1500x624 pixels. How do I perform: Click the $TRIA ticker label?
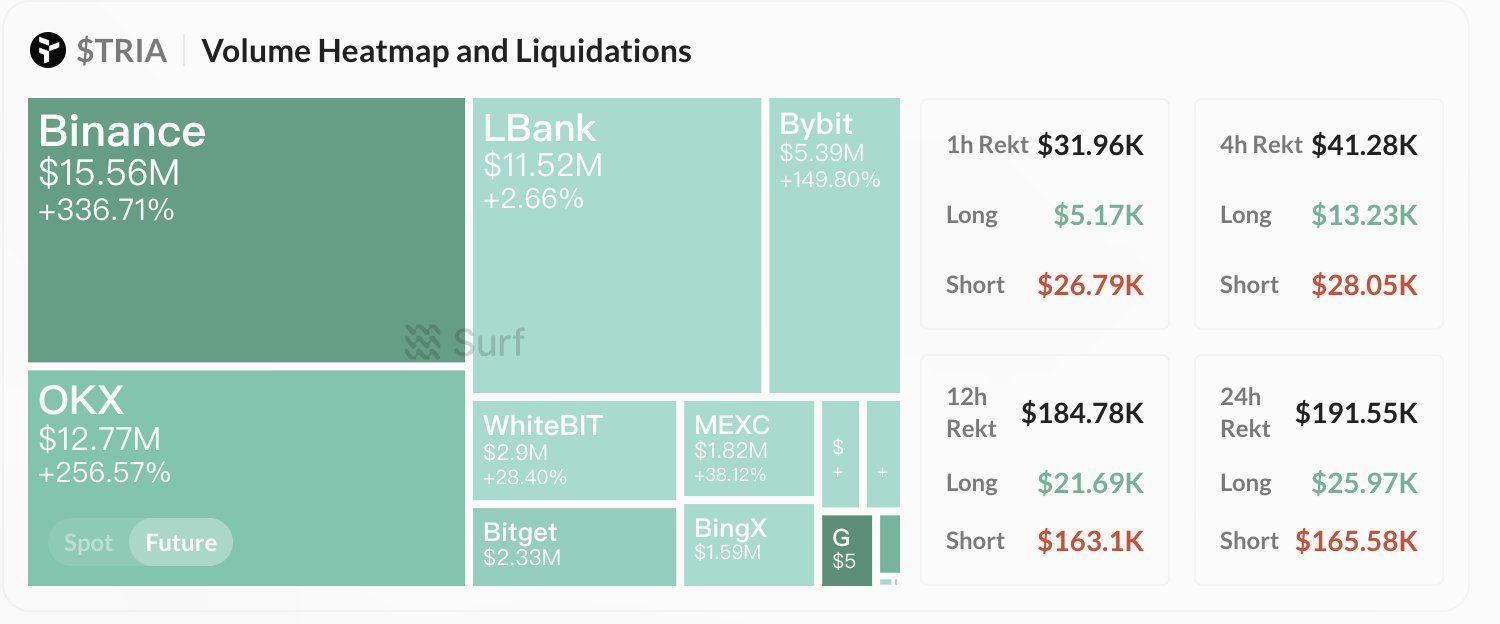(x=122, y=50)
